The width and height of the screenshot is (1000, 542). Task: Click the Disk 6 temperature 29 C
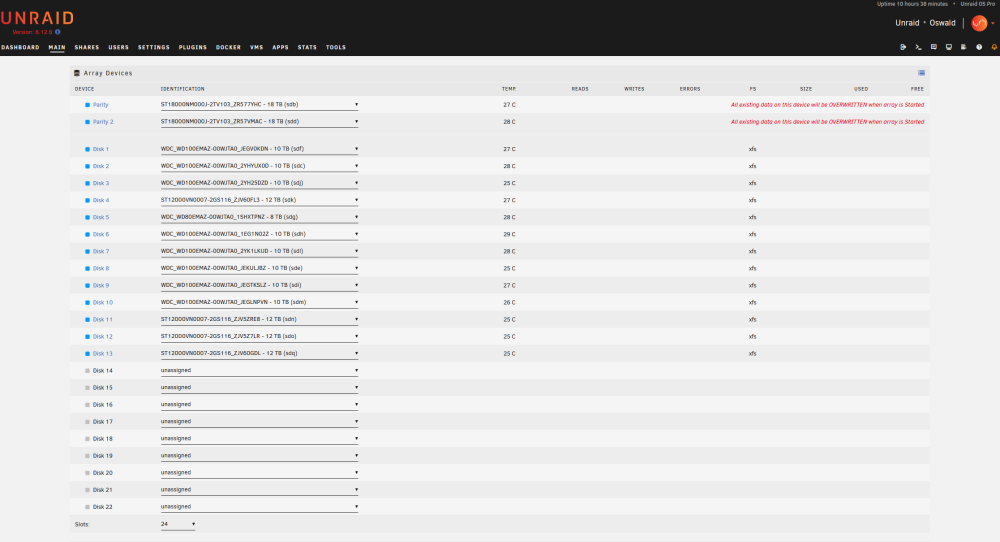[509, 235]
